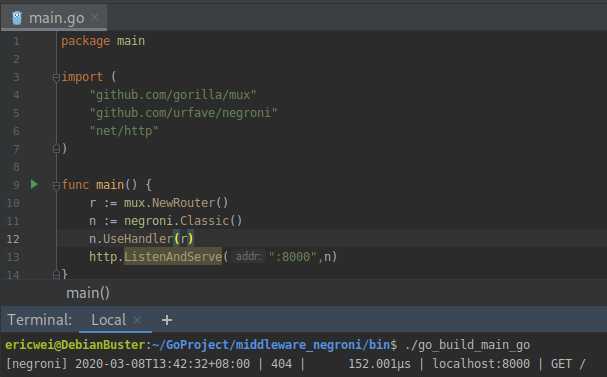The image size is (607, 377).
Task: Click the "github.com/urfave/negroni" import string
Action: [183, 113]
